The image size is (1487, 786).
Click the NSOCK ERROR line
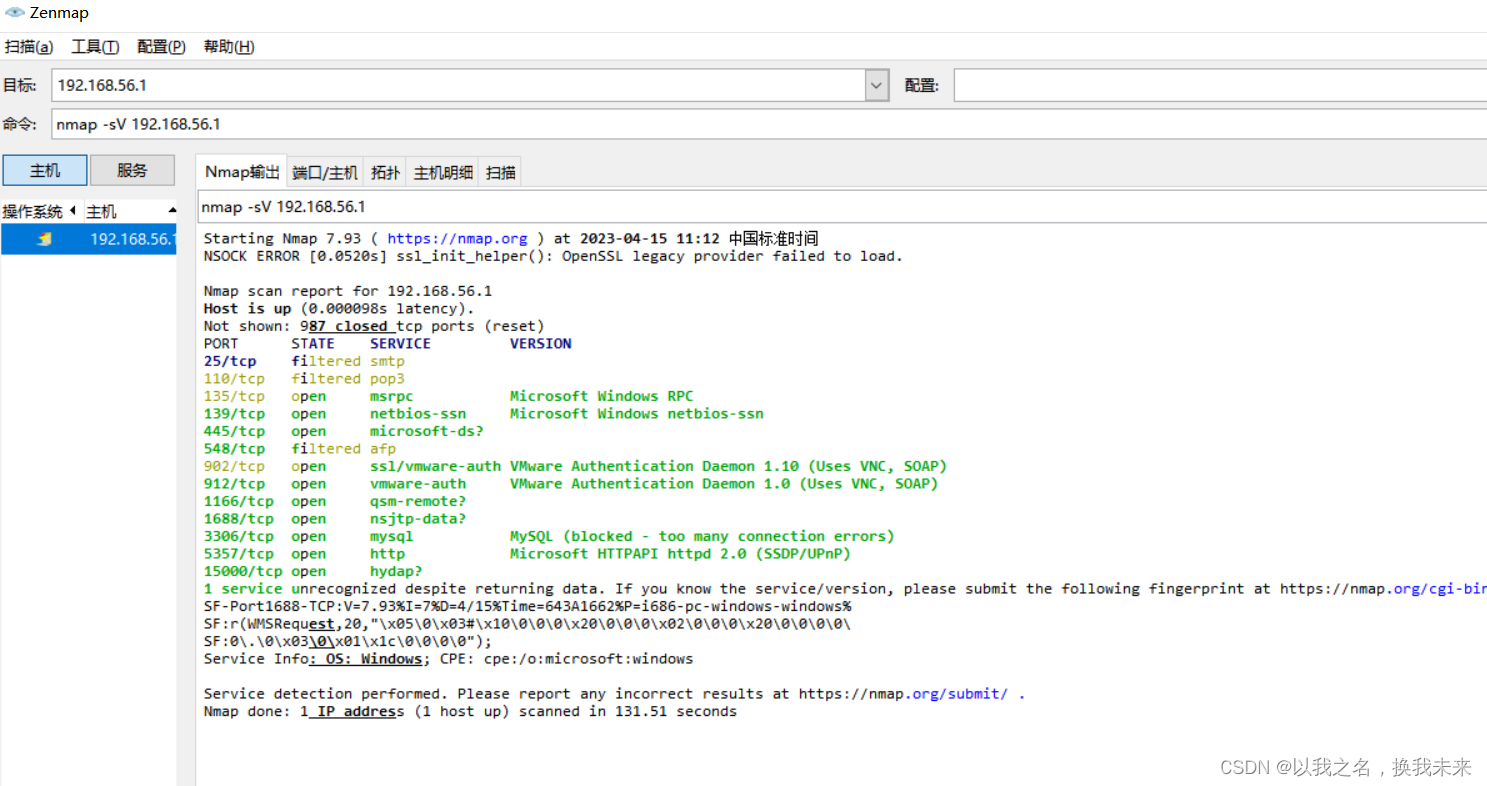553,256
